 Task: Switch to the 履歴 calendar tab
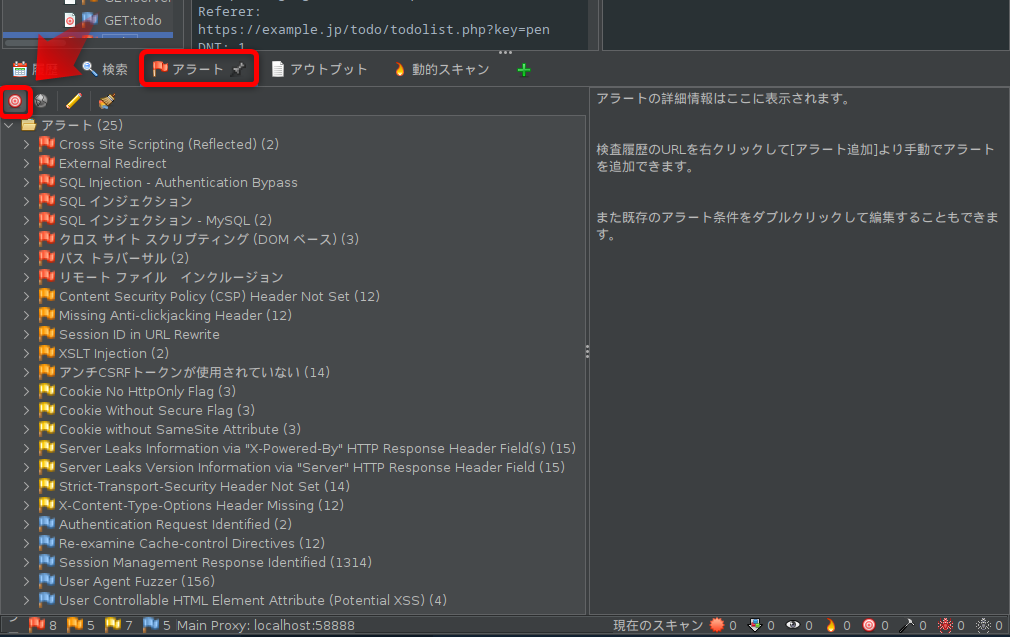click(35, 69)
